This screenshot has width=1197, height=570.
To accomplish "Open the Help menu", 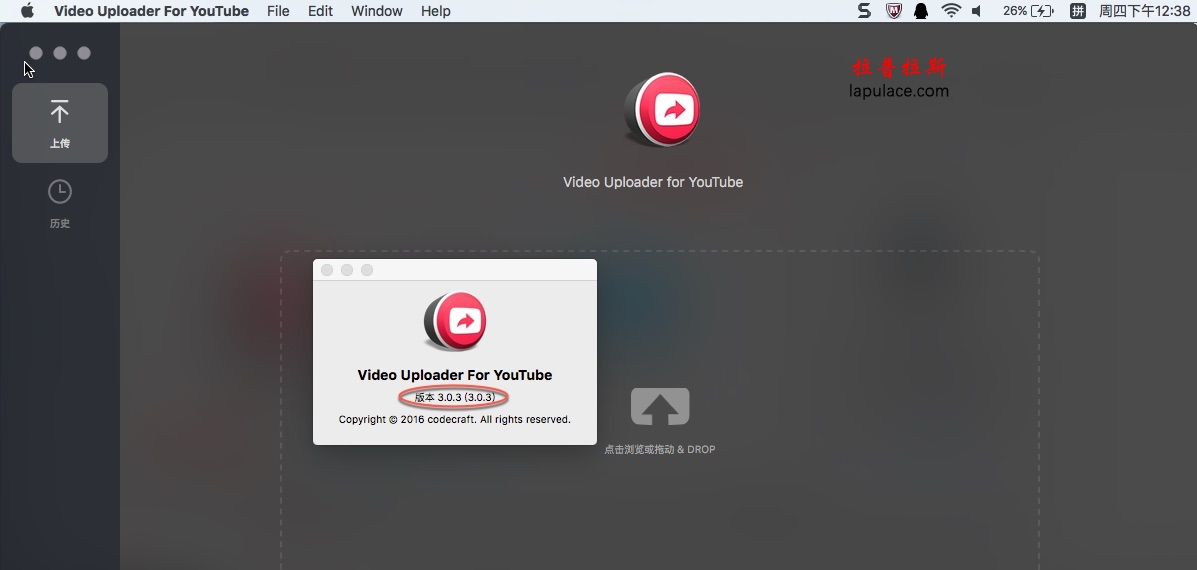I will pyautogui.click(x=435, y=11).
